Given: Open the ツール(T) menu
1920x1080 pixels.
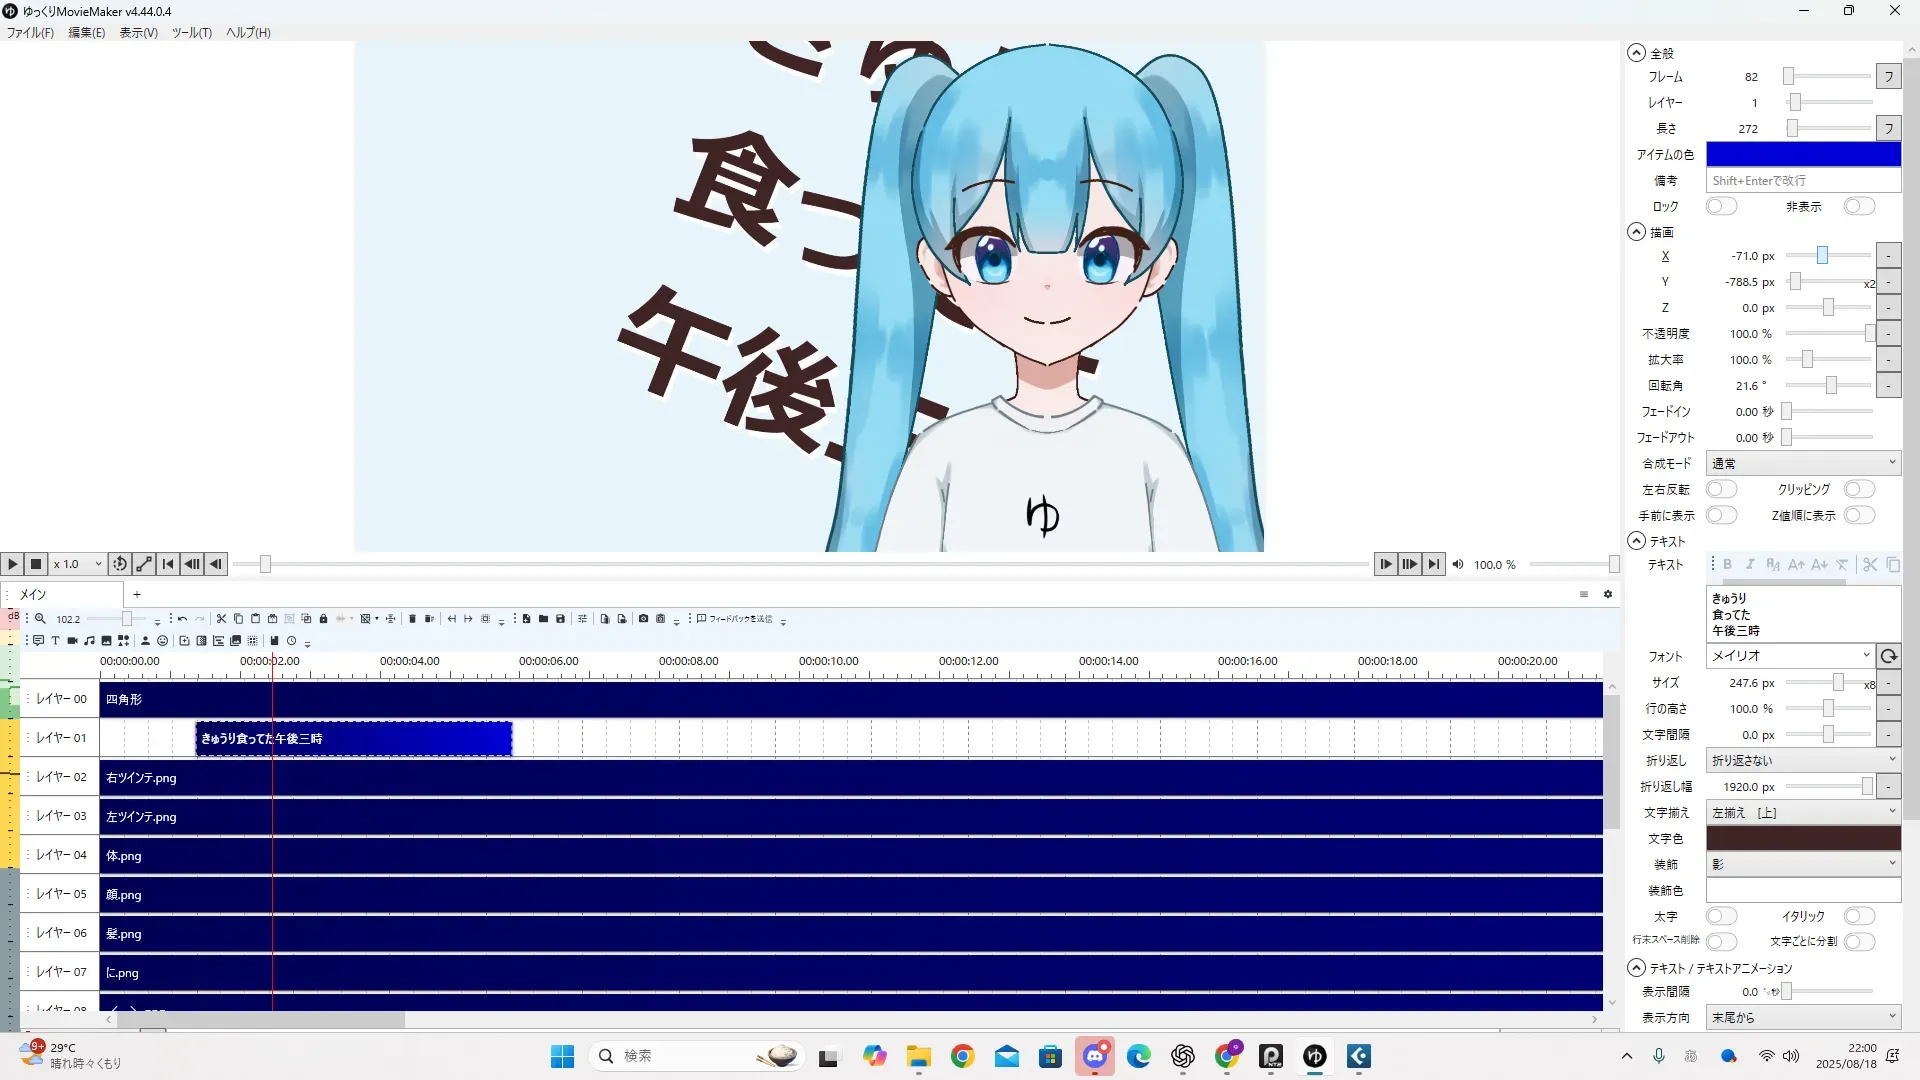Looking at the screenshot, I should (x=191, y=32).
